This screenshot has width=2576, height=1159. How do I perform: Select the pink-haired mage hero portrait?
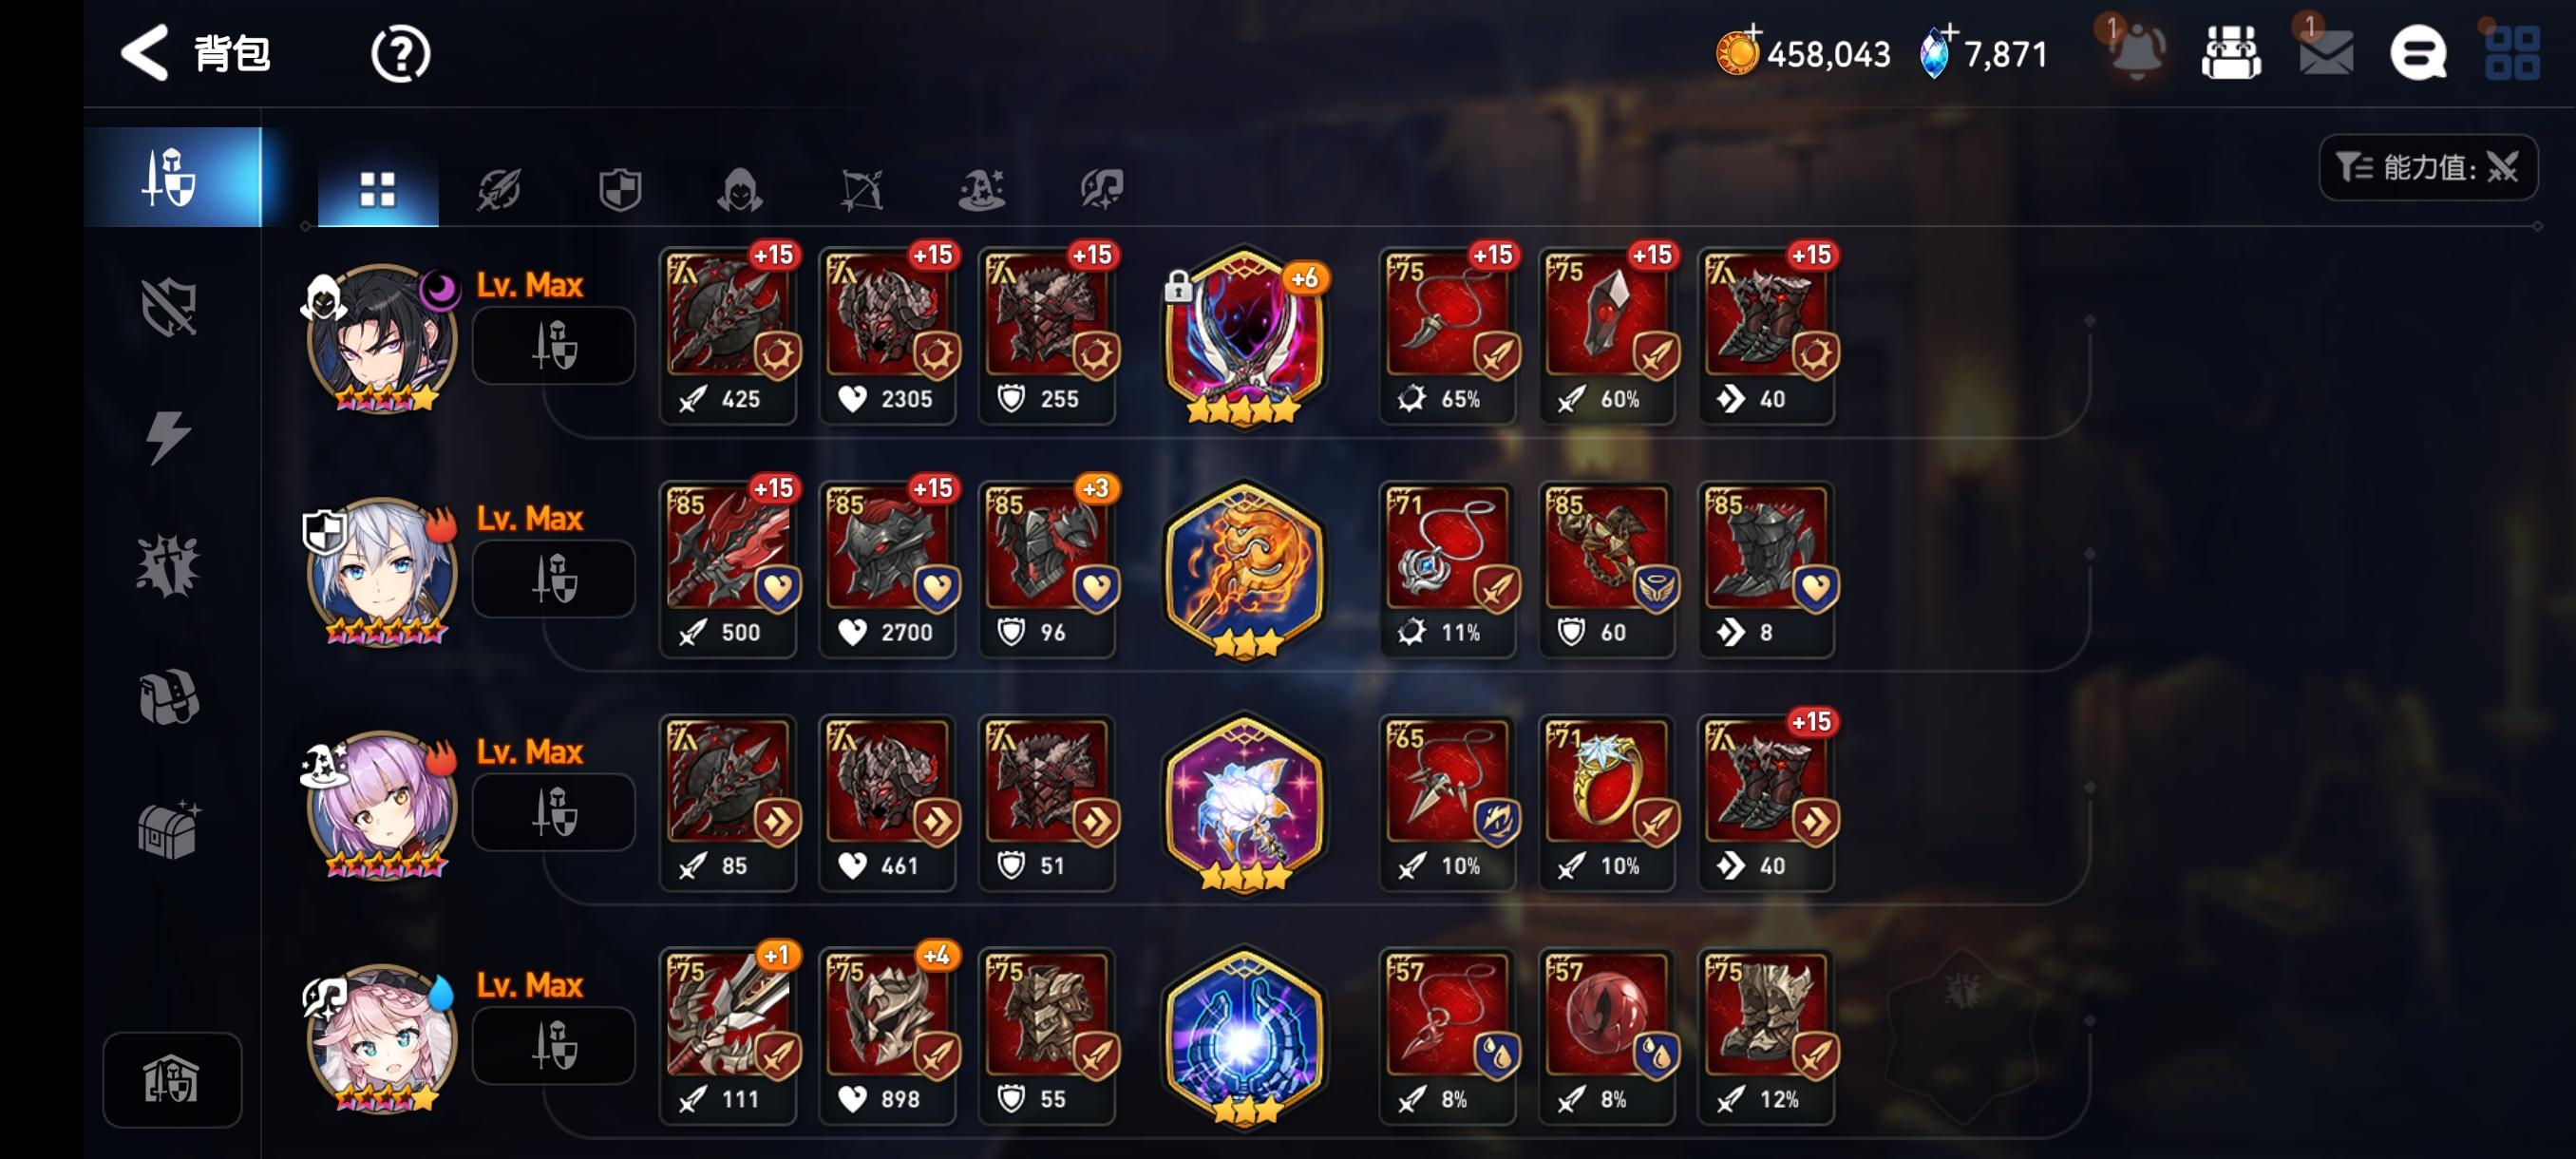click(x=381, y=805)
